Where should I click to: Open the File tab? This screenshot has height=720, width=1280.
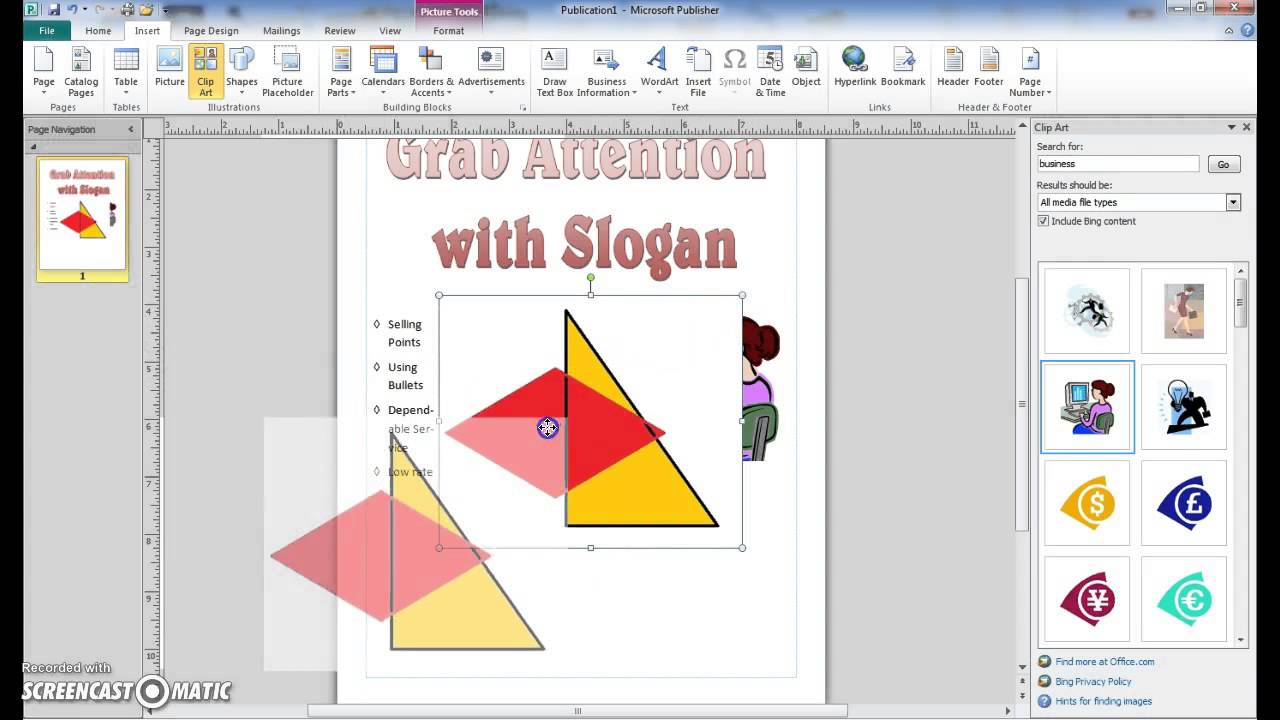pyautogui.click(x=47, y=31)
